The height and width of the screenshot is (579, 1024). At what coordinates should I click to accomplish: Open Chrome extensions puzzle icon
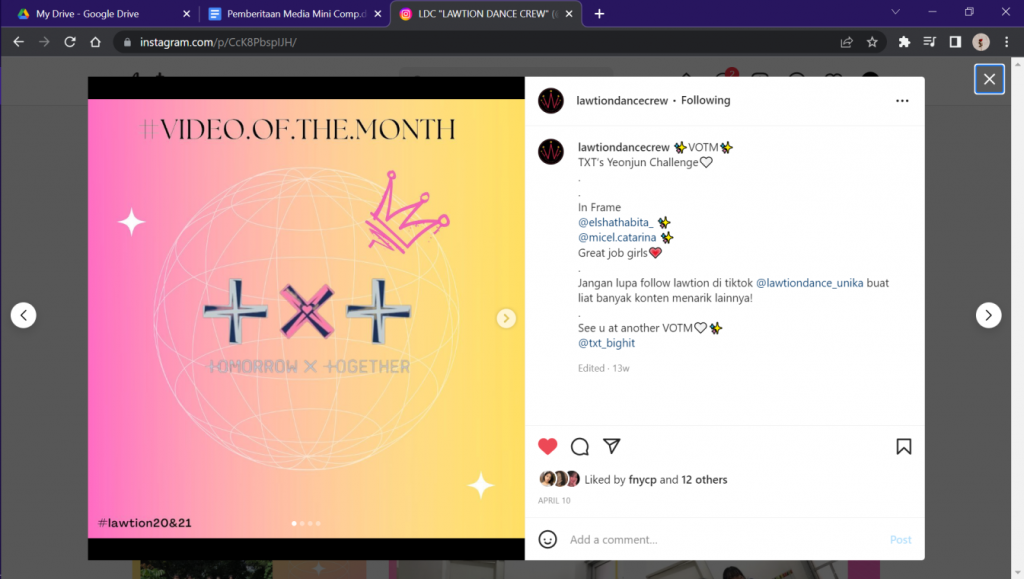pyautogui.click(x=904, y=42)
